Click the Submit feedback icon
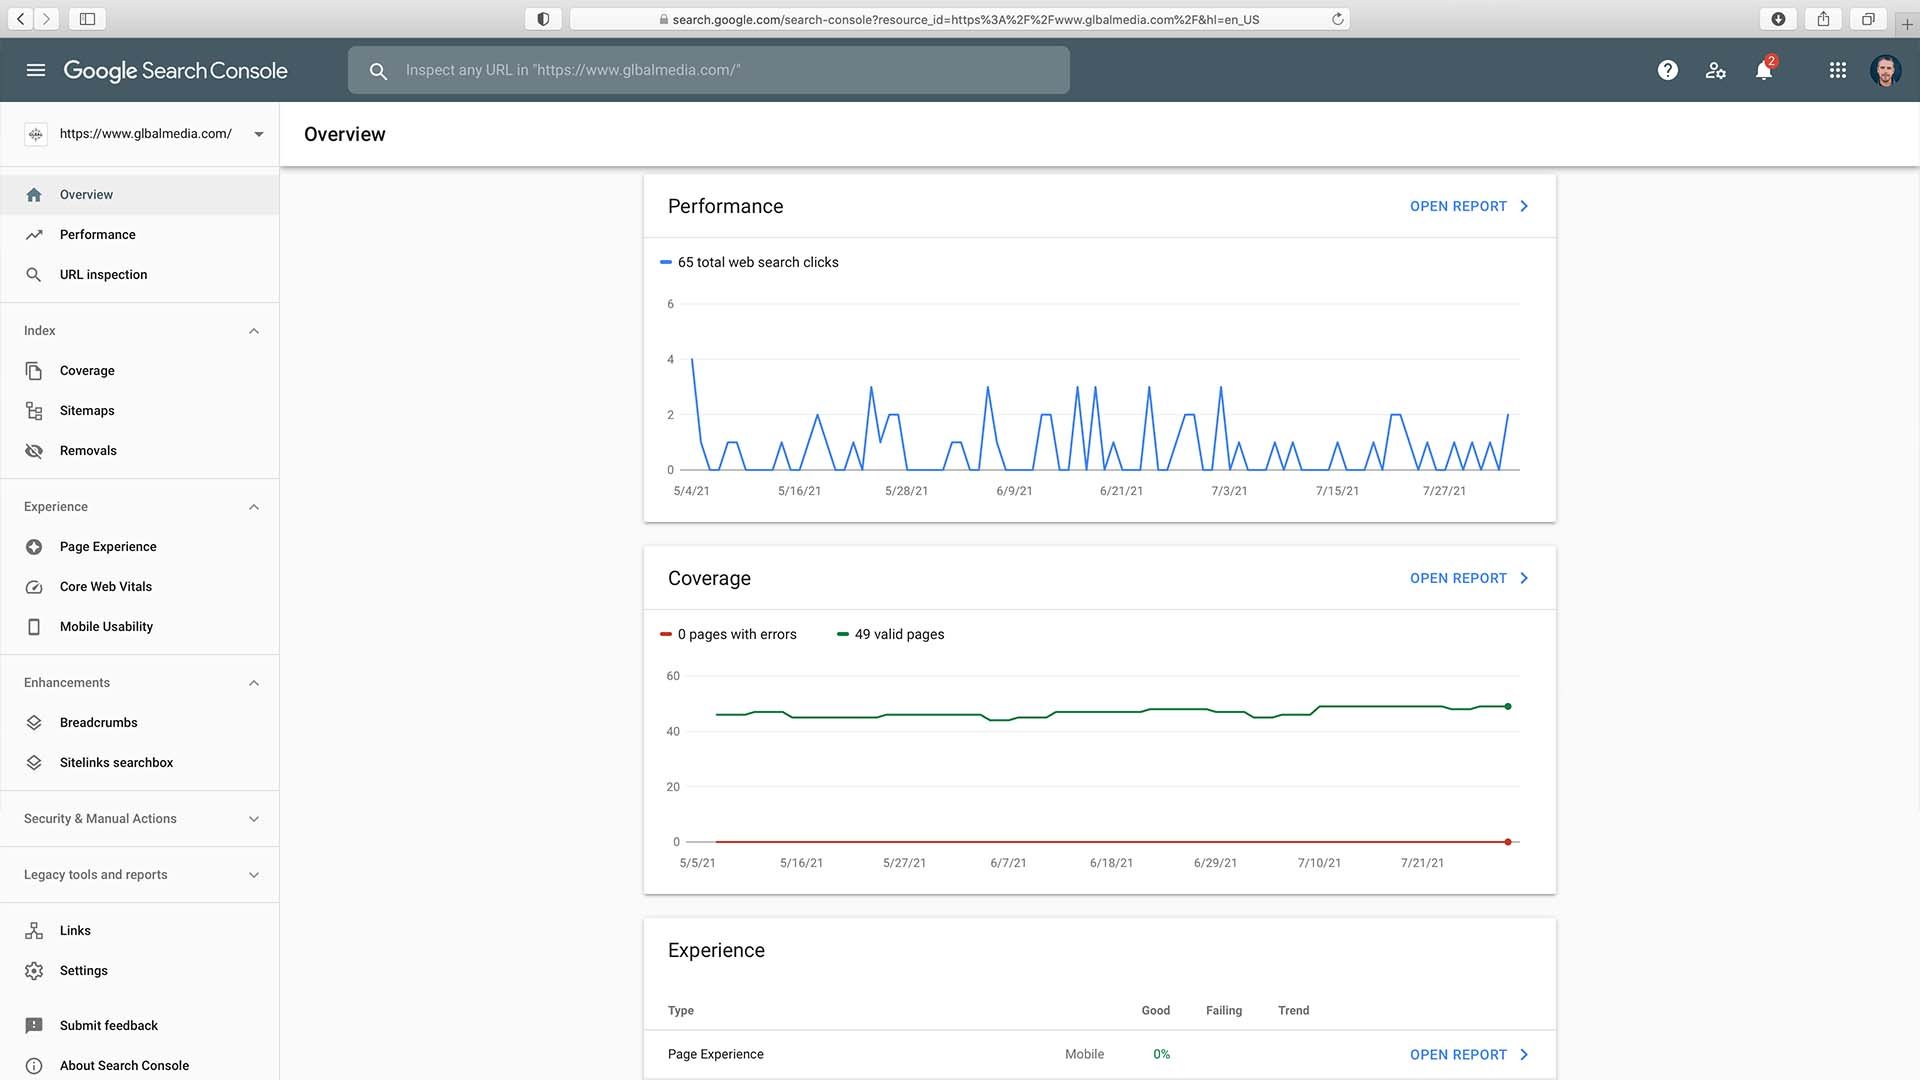 (34, 1026)
